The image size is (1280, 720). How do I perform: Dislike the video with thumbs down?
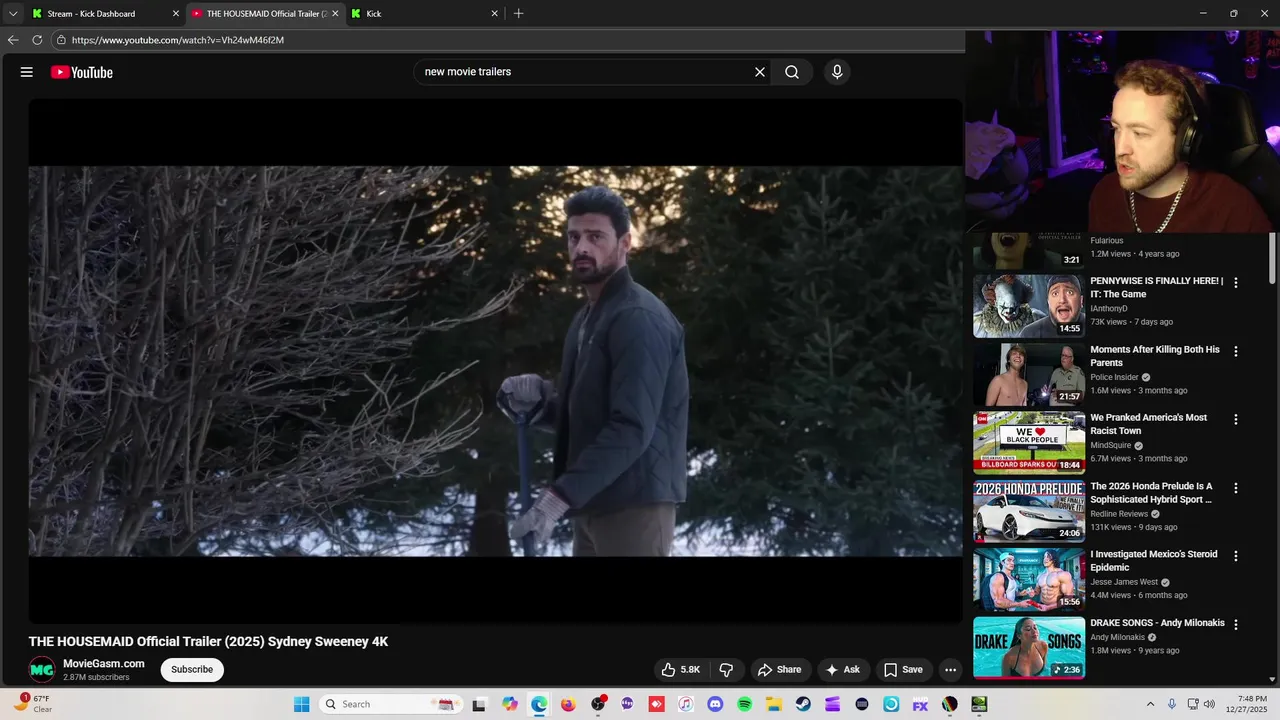tap(727, 670)
